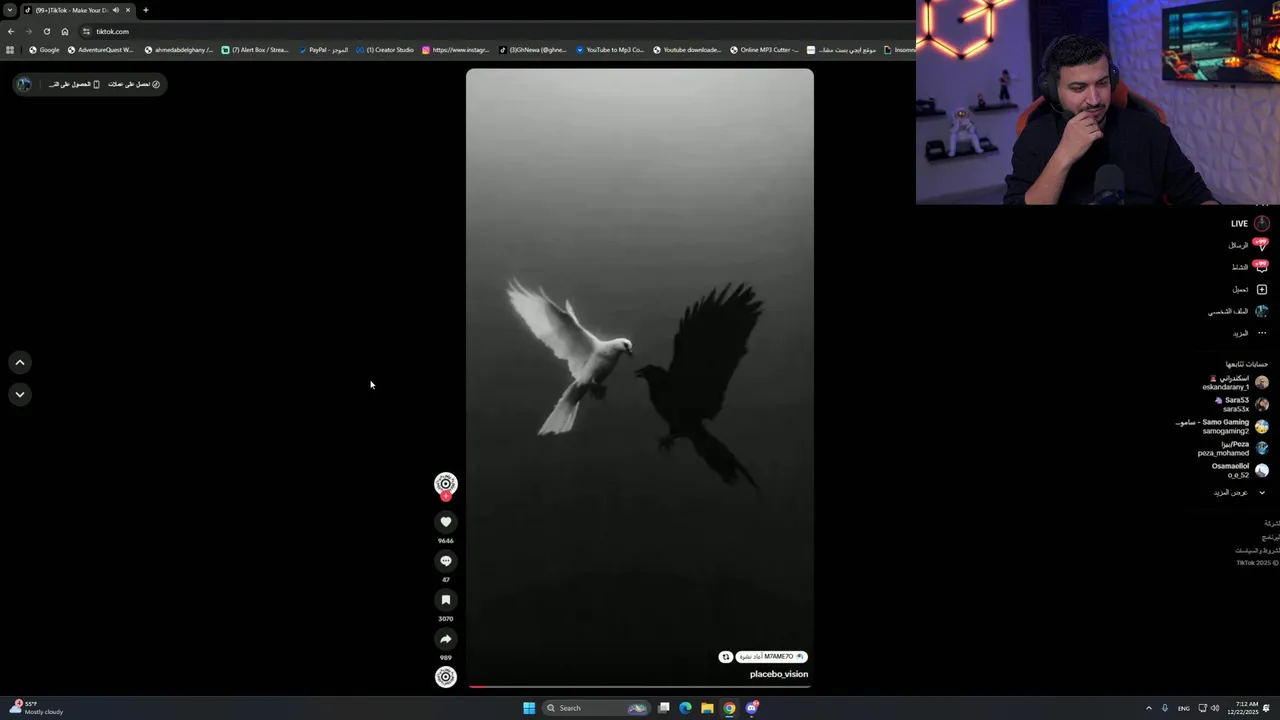
Task: Open the Windows Start menu
Action: click(x=529, y=708)
